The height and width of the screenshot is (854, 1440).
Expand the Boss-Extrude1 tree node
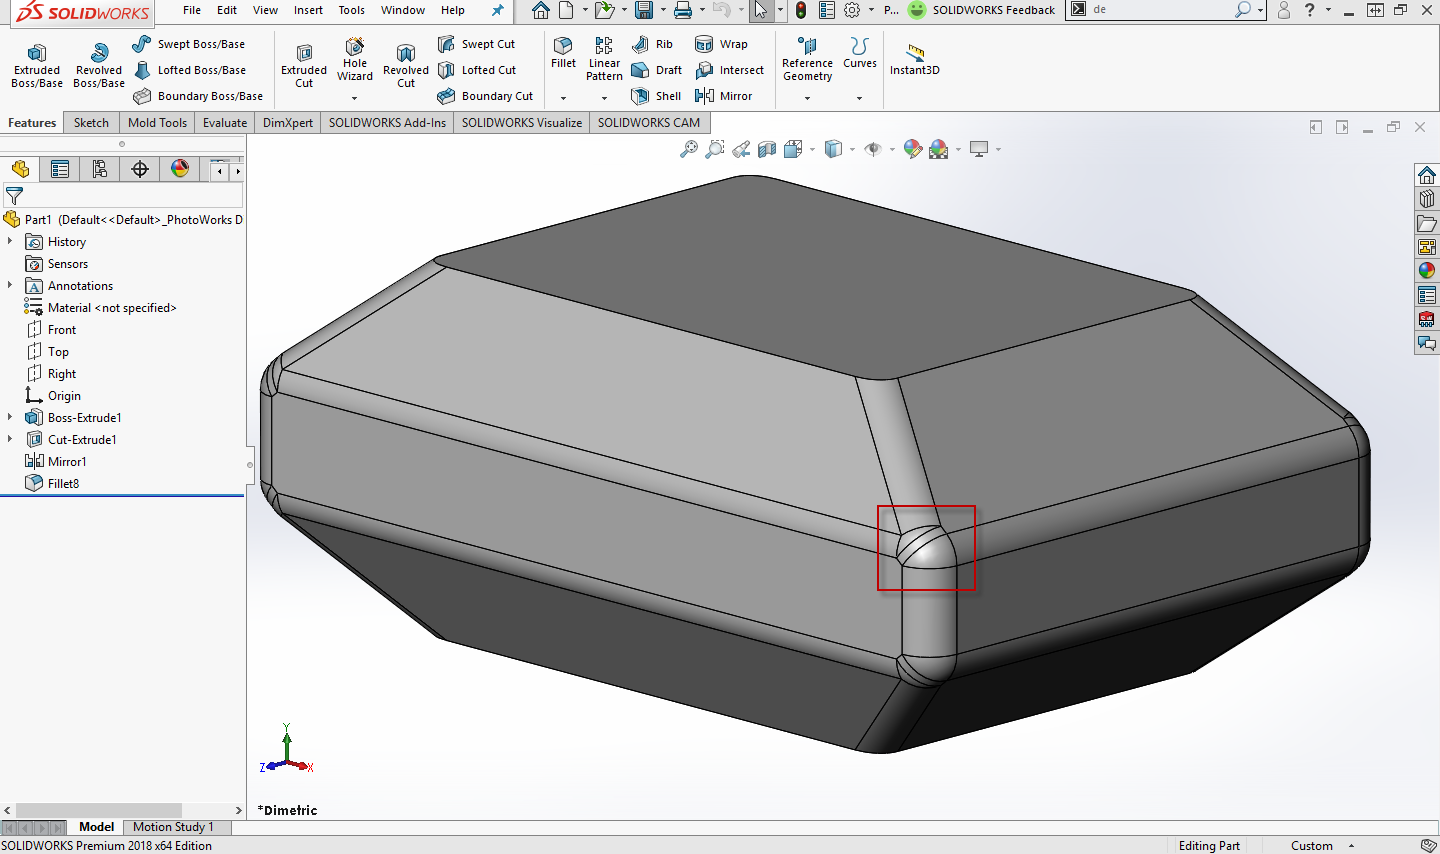pyautogui.click(x=10, y=417)
